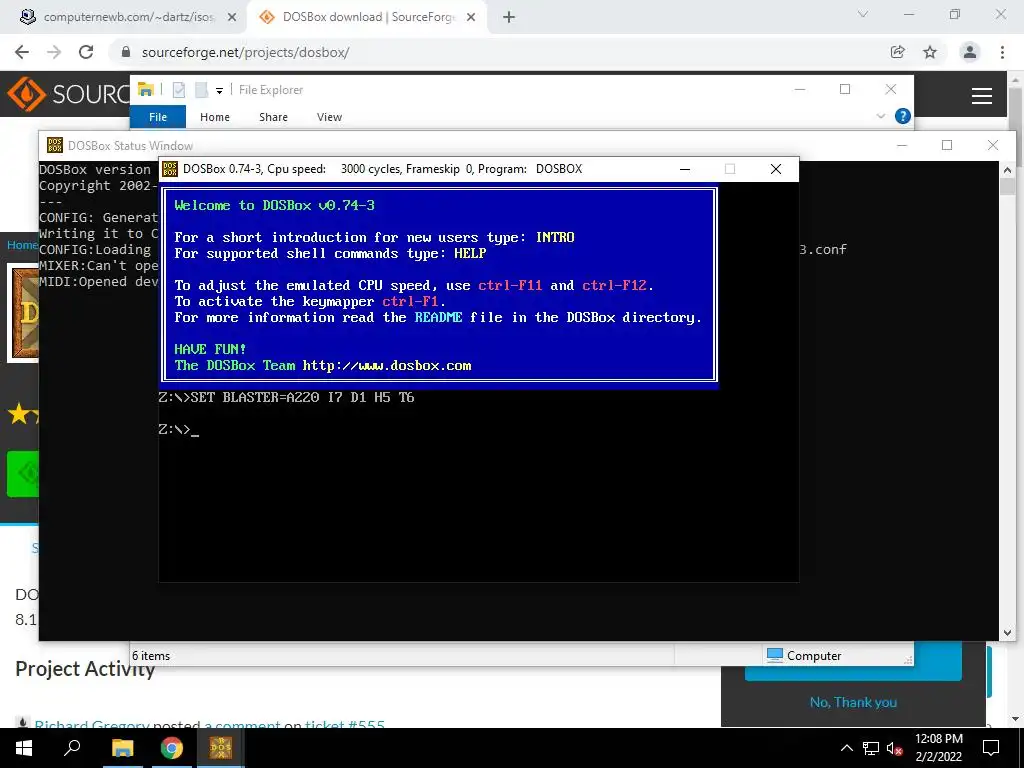Close the DOSBox download SourceForge tab
This screenshot has height=768, width=1024.
tap(471, 18)
